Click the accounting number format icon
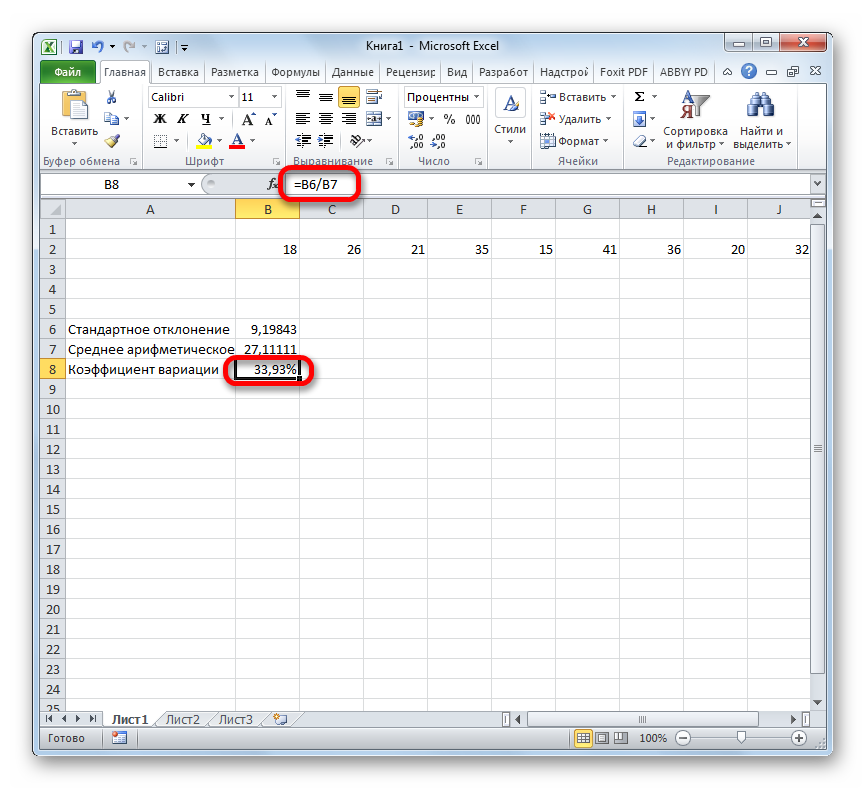Viewport: 866px width, 789px height. (x=415, y=119)
